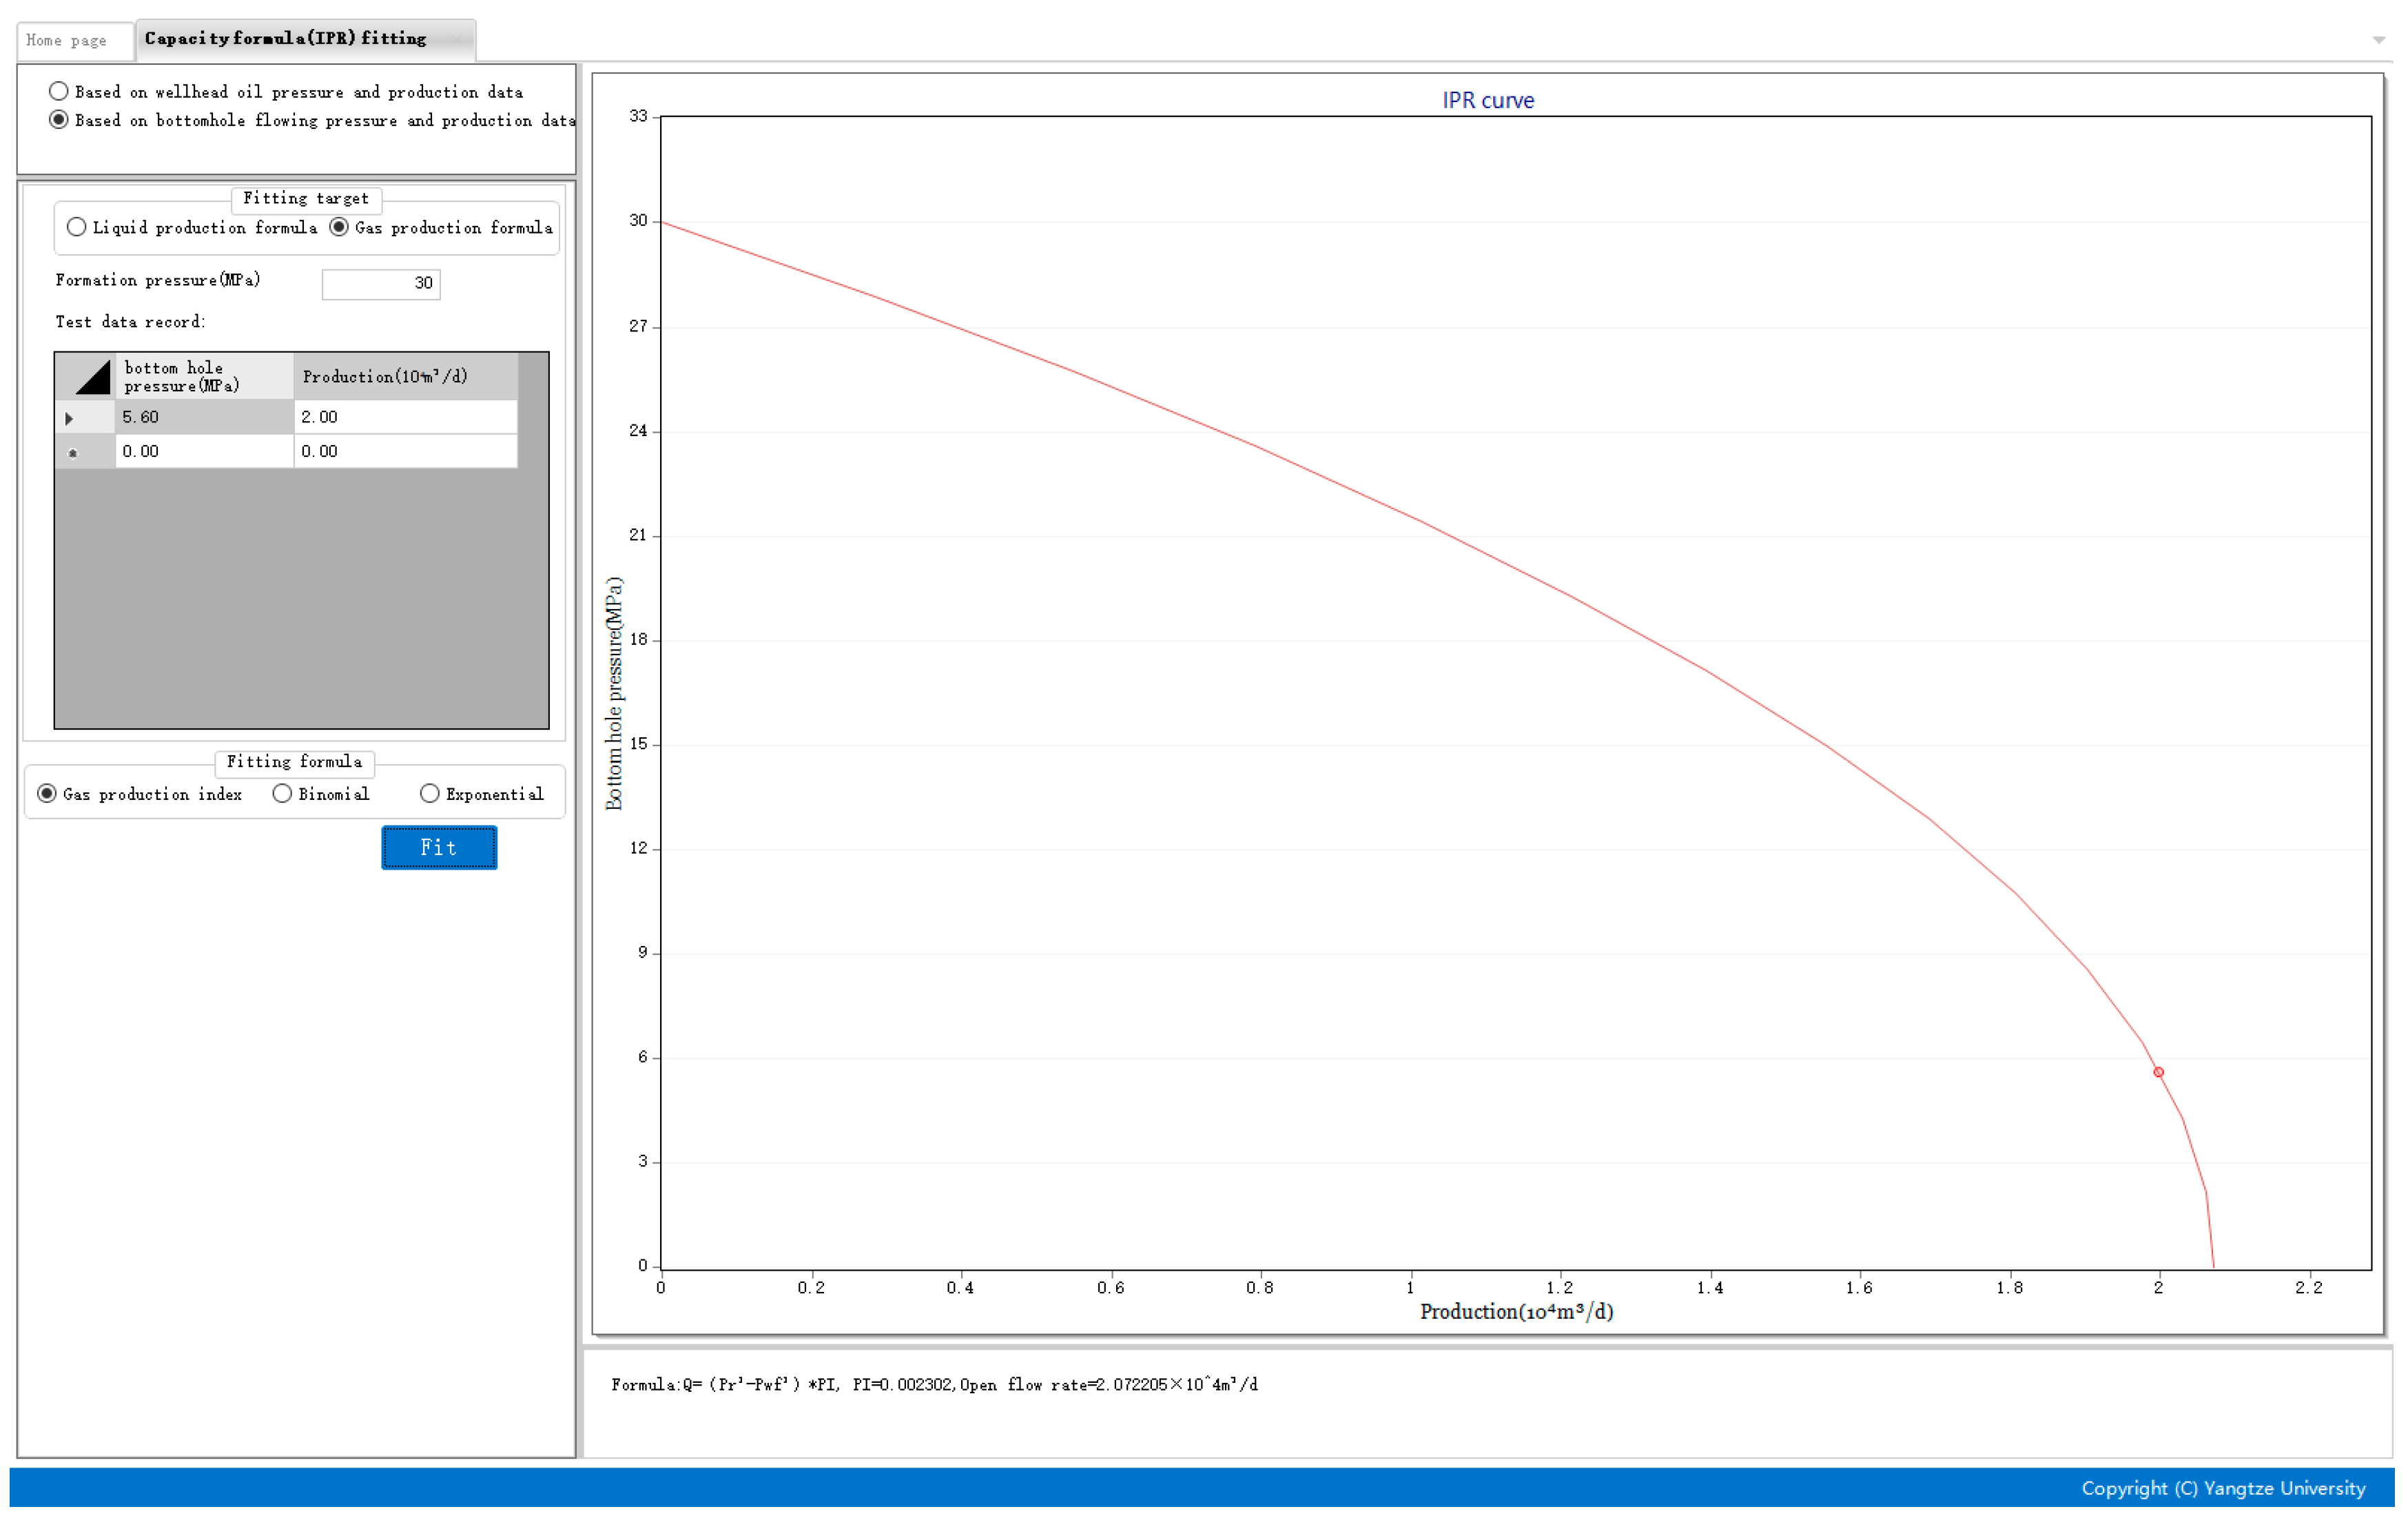Click the current row arrow indicator
The image size is (2408, 1529).
click(x=70, y=418)
